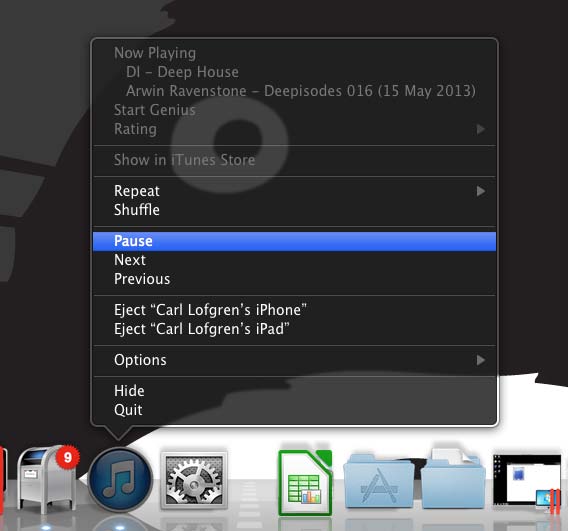The height and width of the screenshot is (531, 568).
Task: Open iTunes from the dock
Action: point(120,480)
